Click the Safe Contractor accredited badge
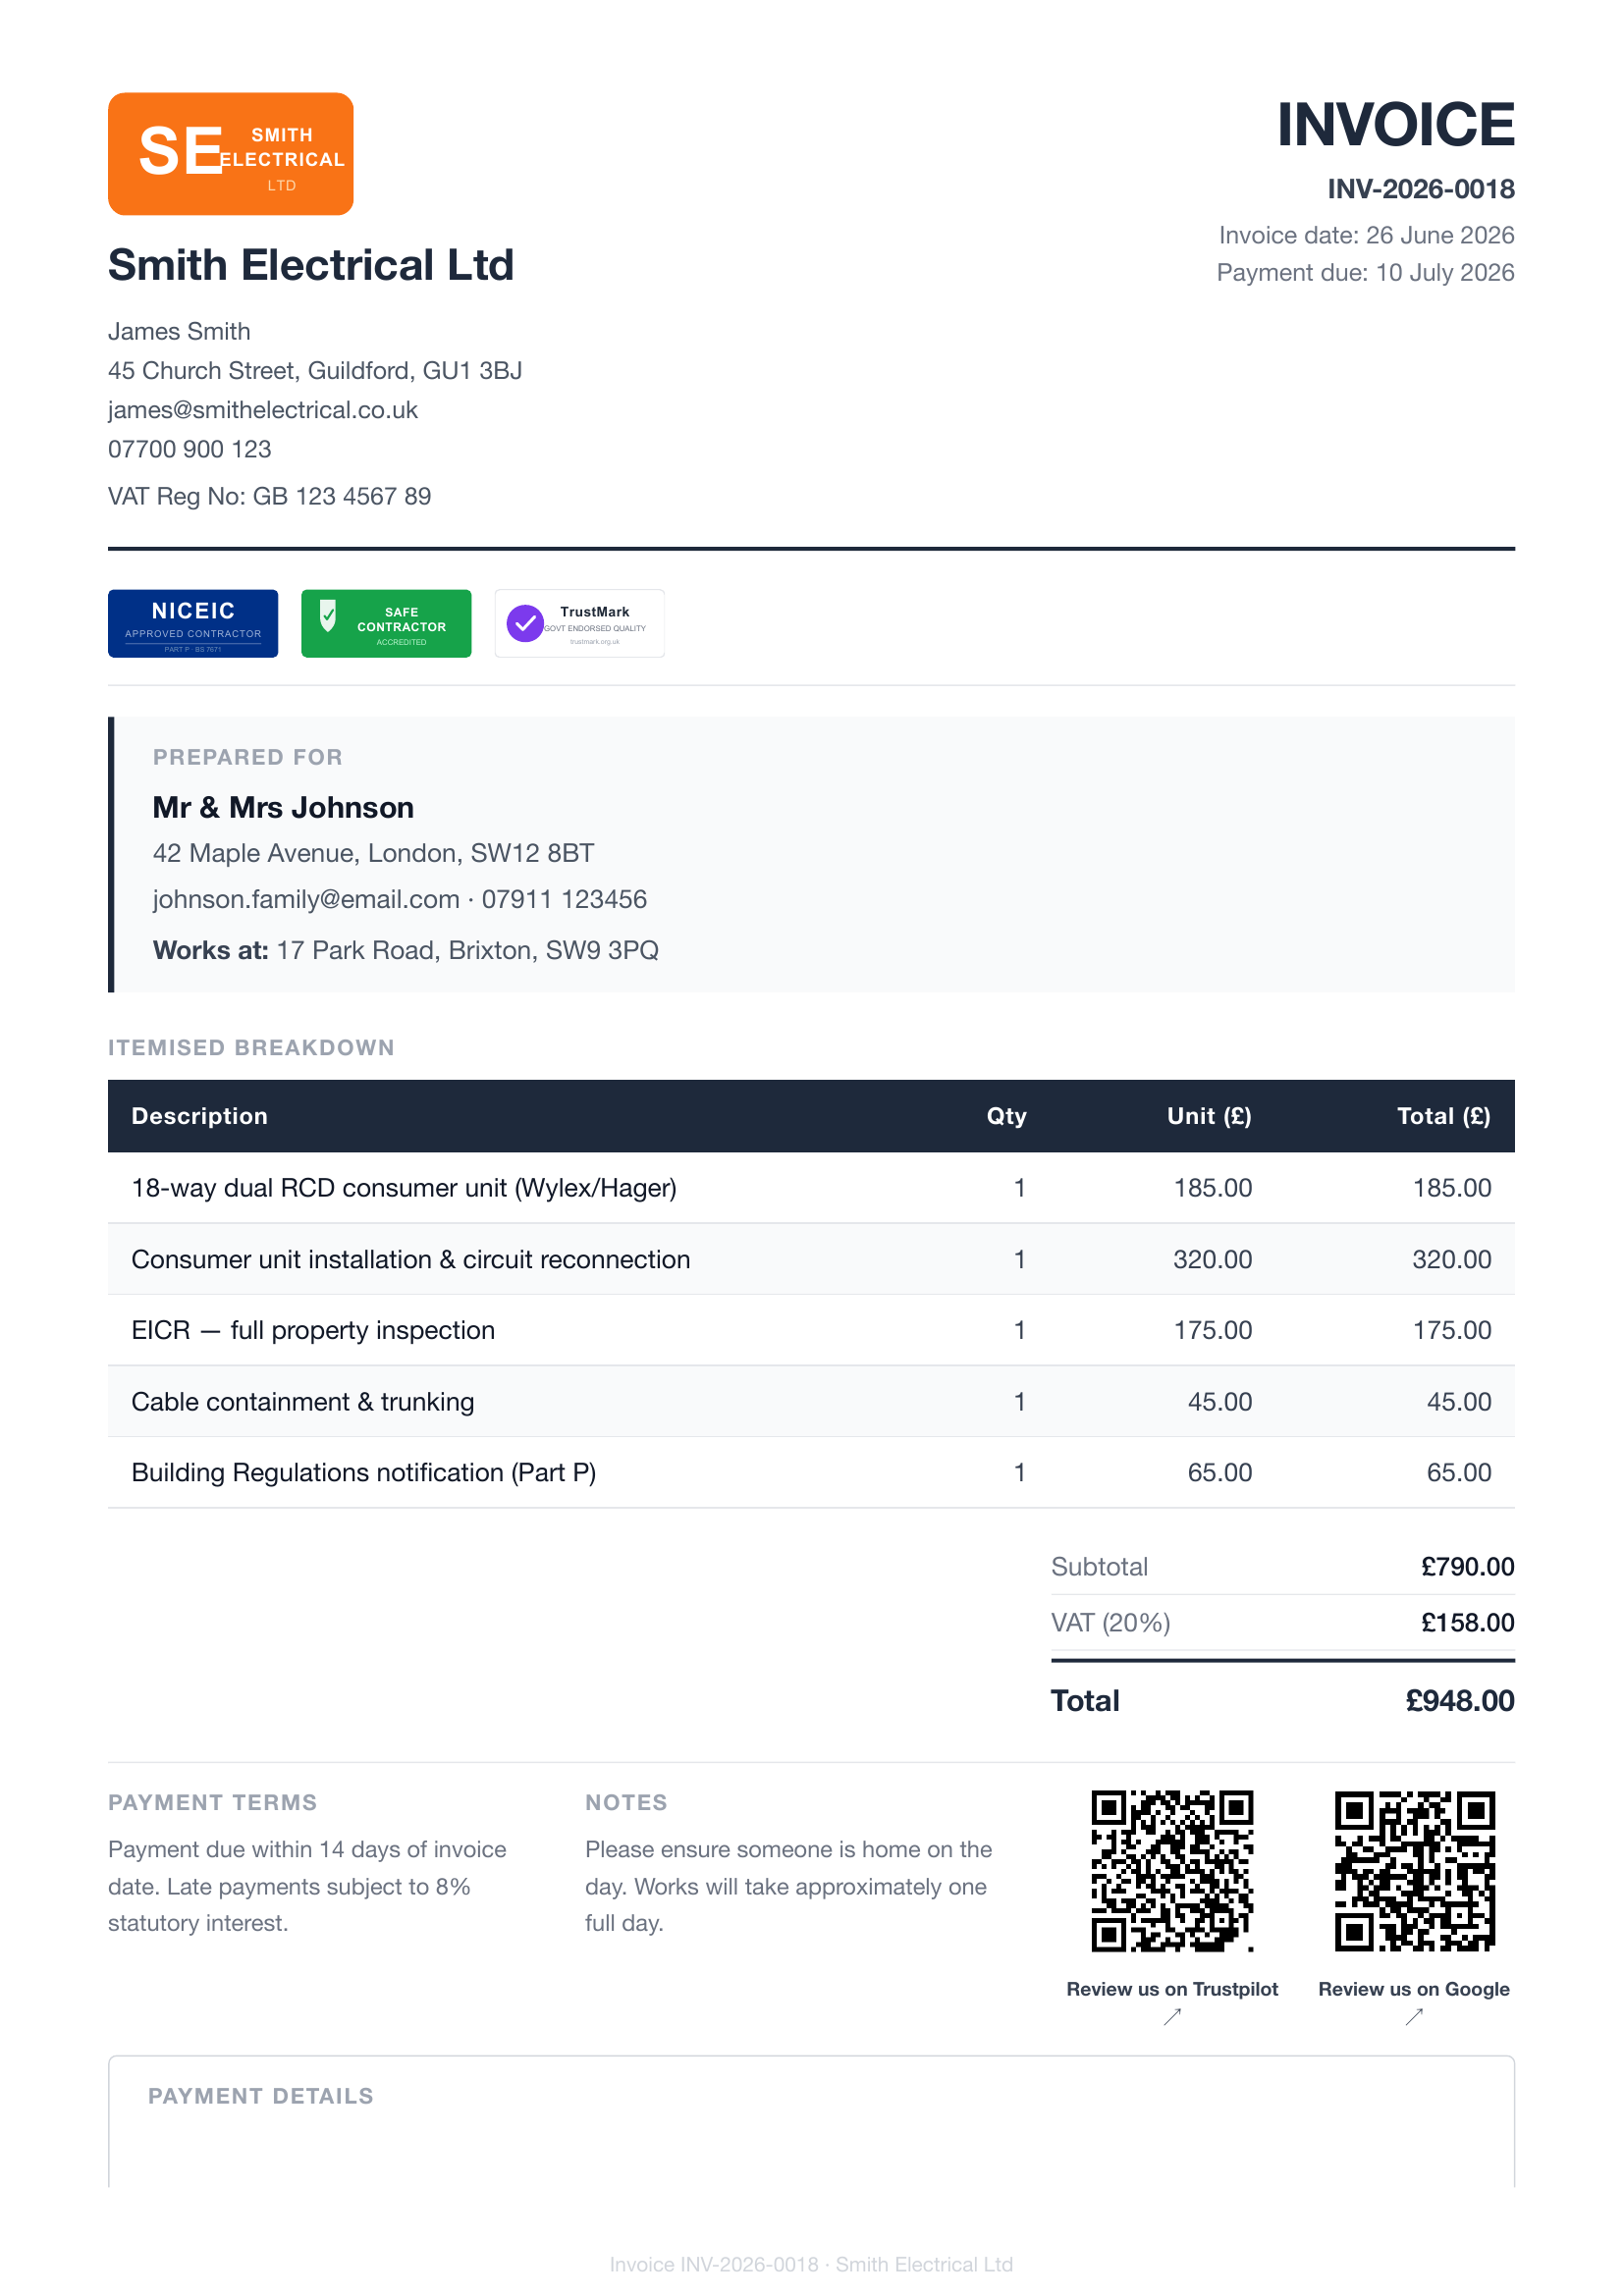 point(386,623)
